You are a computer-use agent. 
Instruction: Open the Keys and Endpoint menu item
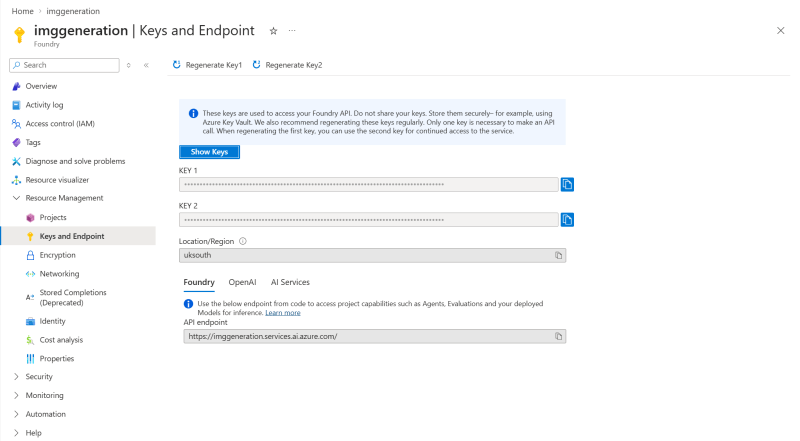pos(78,236)
